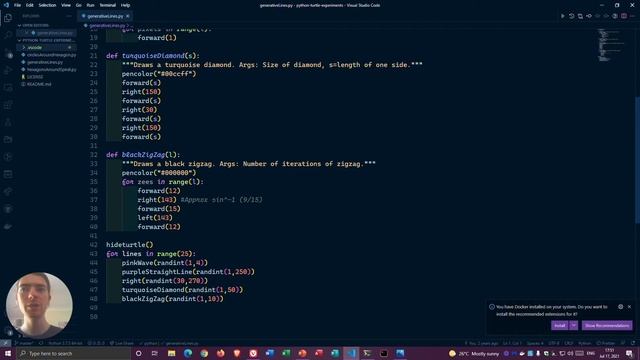Open the weather widget Mostly sunny

point(473,353)
